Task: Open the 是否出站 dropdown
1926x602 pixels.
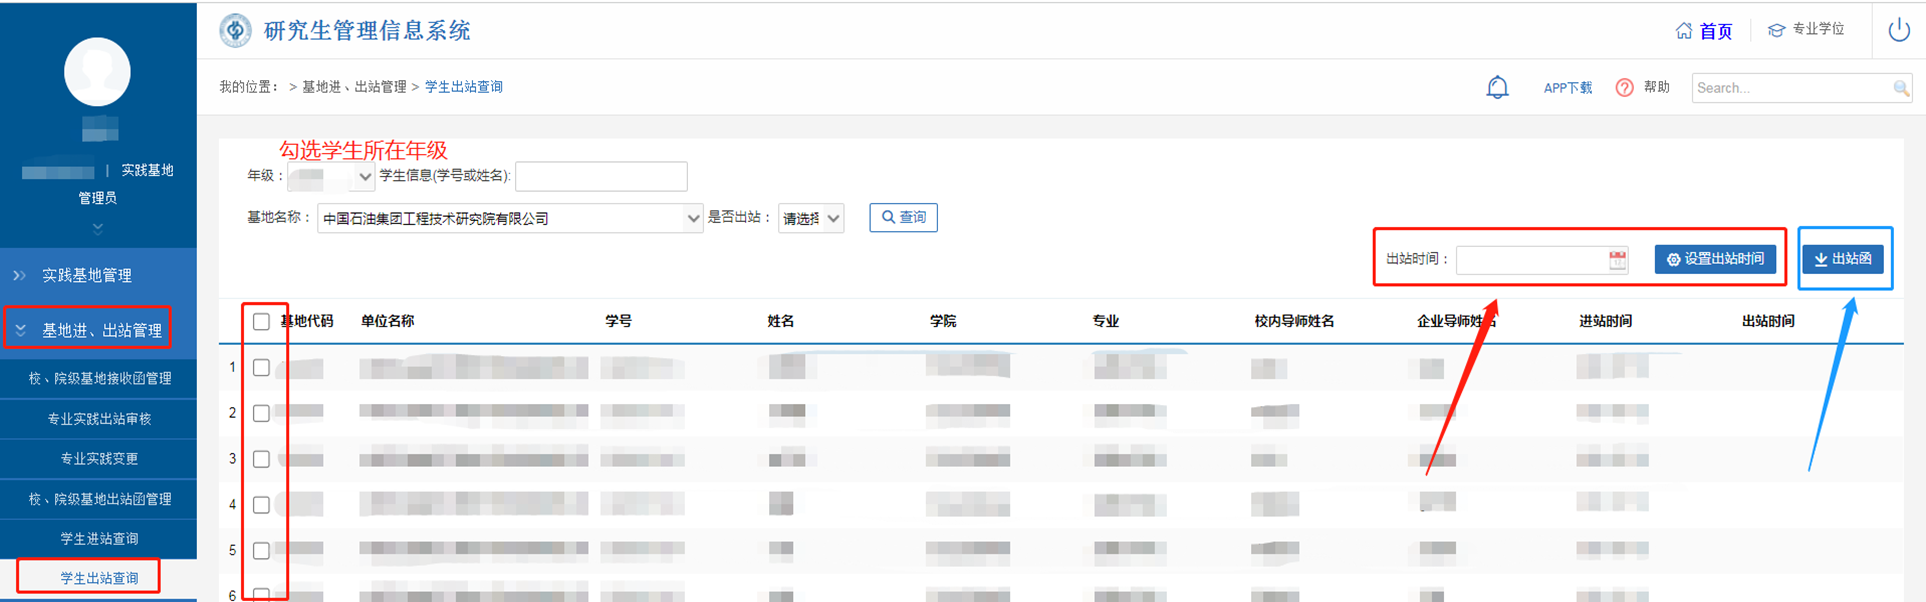Action: pyautogui.click(x=810, y=218)
